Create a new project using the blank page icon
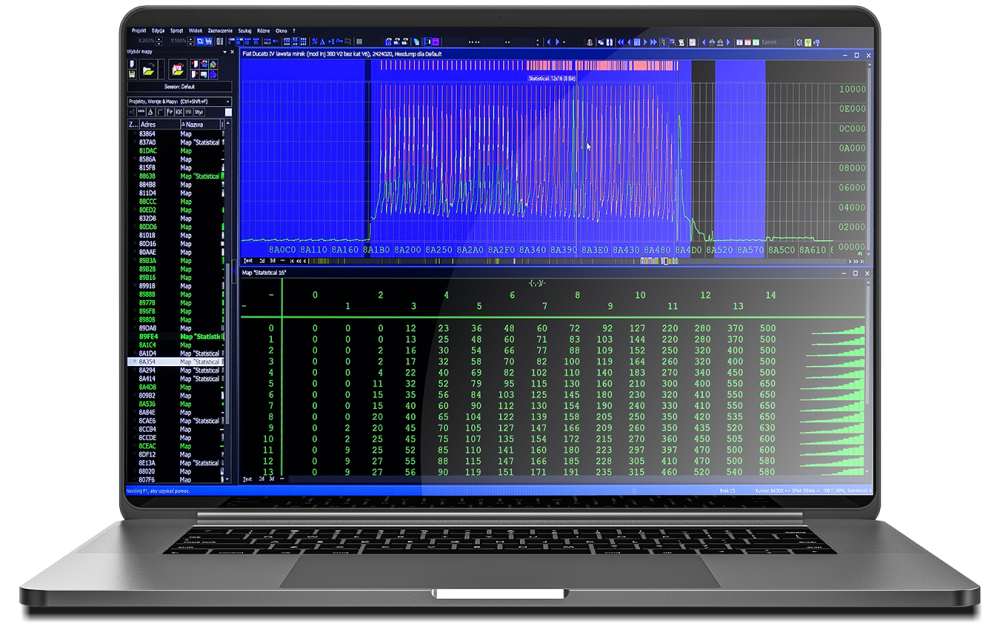The width and height of the screenshot is (1000, 629). [132, 63]
